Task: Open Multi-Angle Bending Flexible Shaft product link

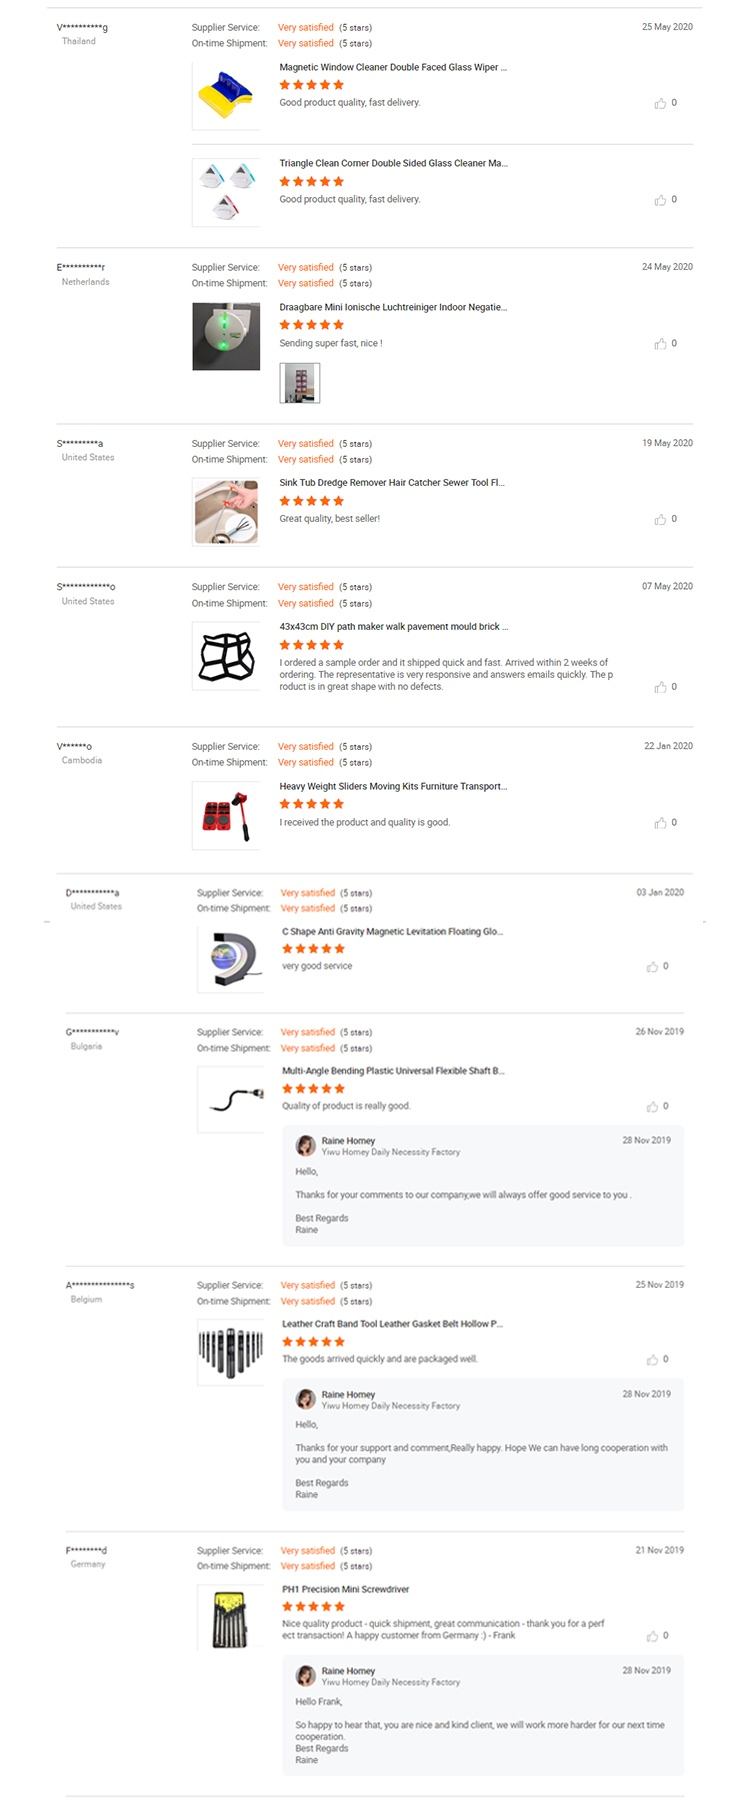Action: click(393, 1071)
